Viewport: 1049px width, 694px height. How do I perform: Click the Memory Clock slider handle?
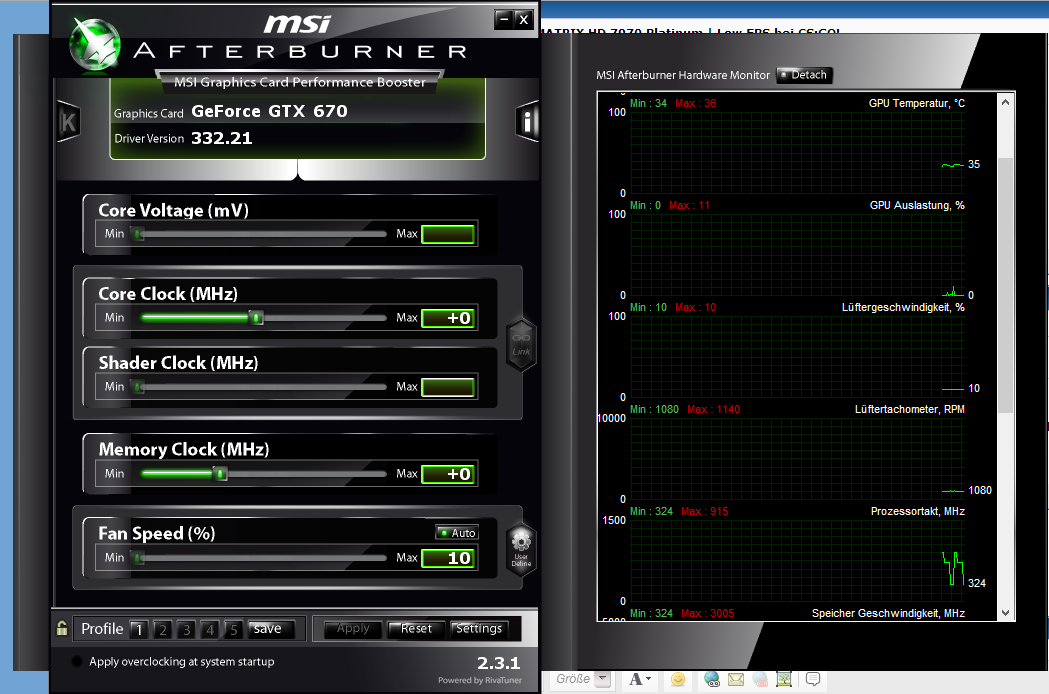[x=220, y=474]
